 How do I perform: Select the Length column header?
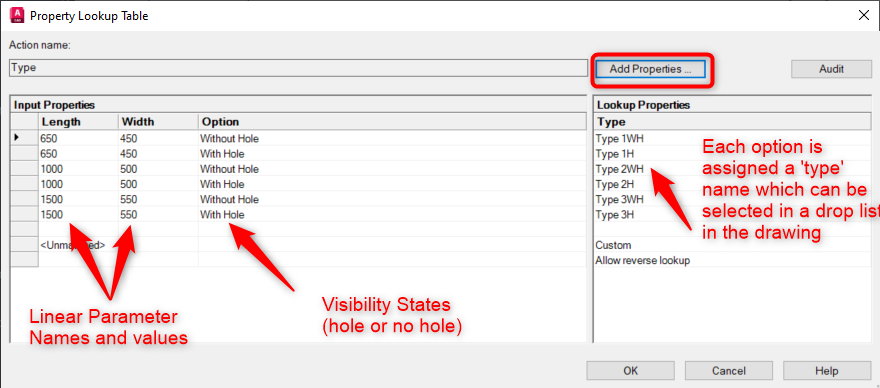tap(79, 122)
